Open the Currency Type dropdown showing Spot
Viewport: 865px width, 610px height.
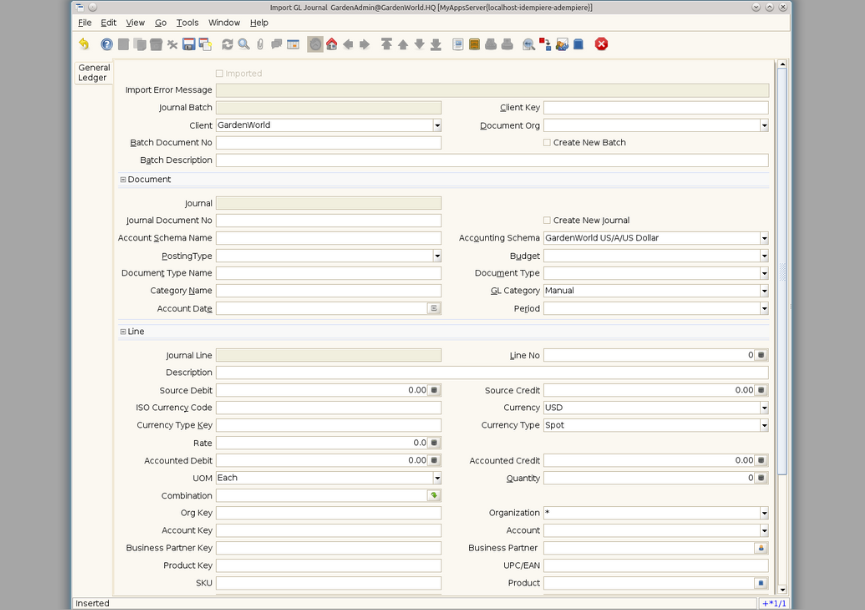764,425
